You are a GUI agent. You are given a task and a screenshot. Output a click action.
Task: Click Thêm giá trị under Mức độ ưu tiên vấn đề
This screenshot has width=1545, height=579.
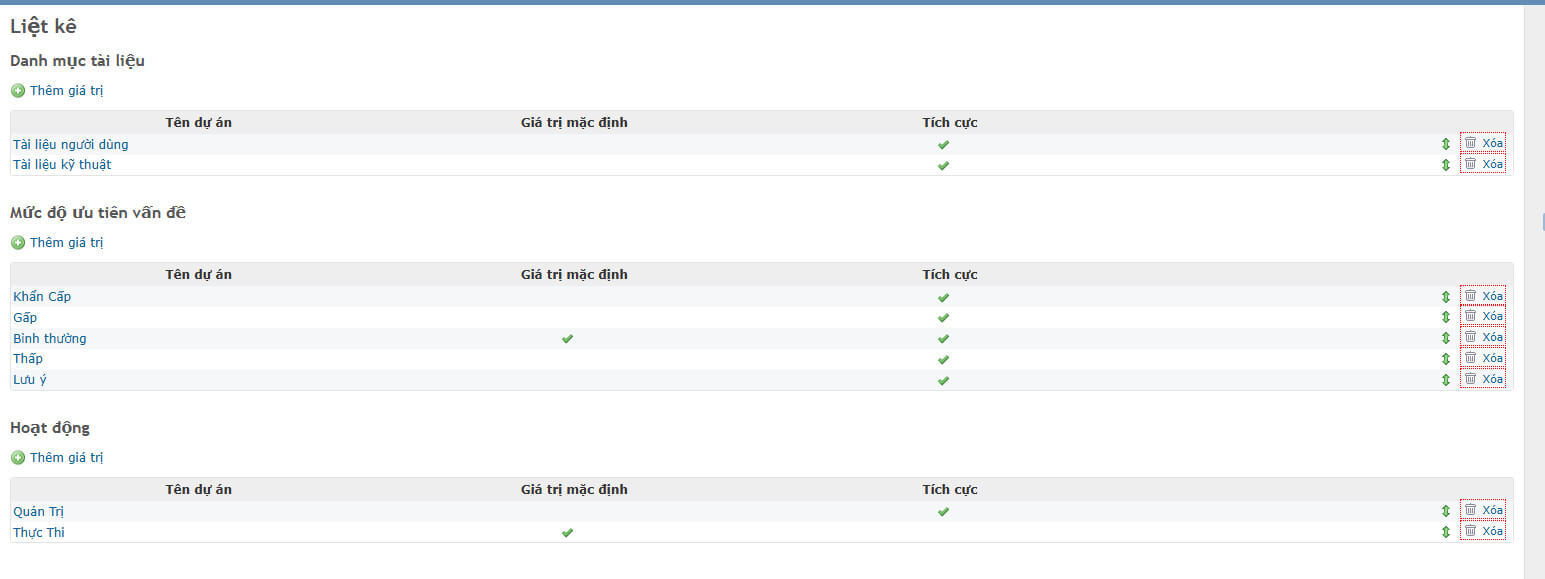[x=66, y=243]
